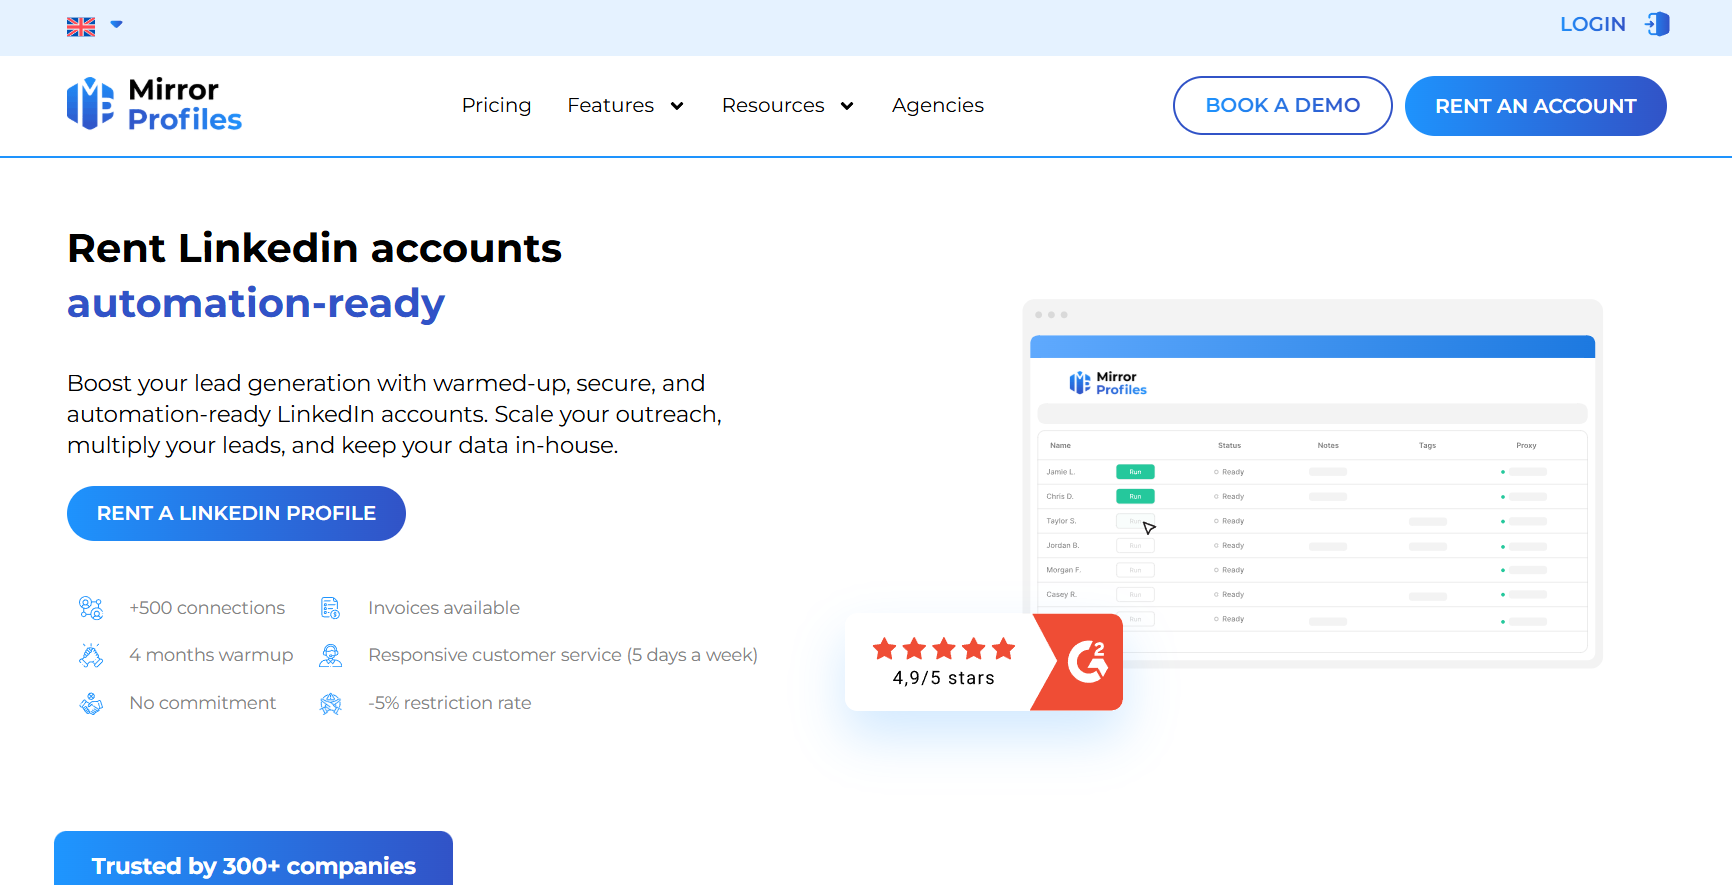Expand the Features dropdown menu
Screen dimensions: 1732x885
click(x=625, y=105)
